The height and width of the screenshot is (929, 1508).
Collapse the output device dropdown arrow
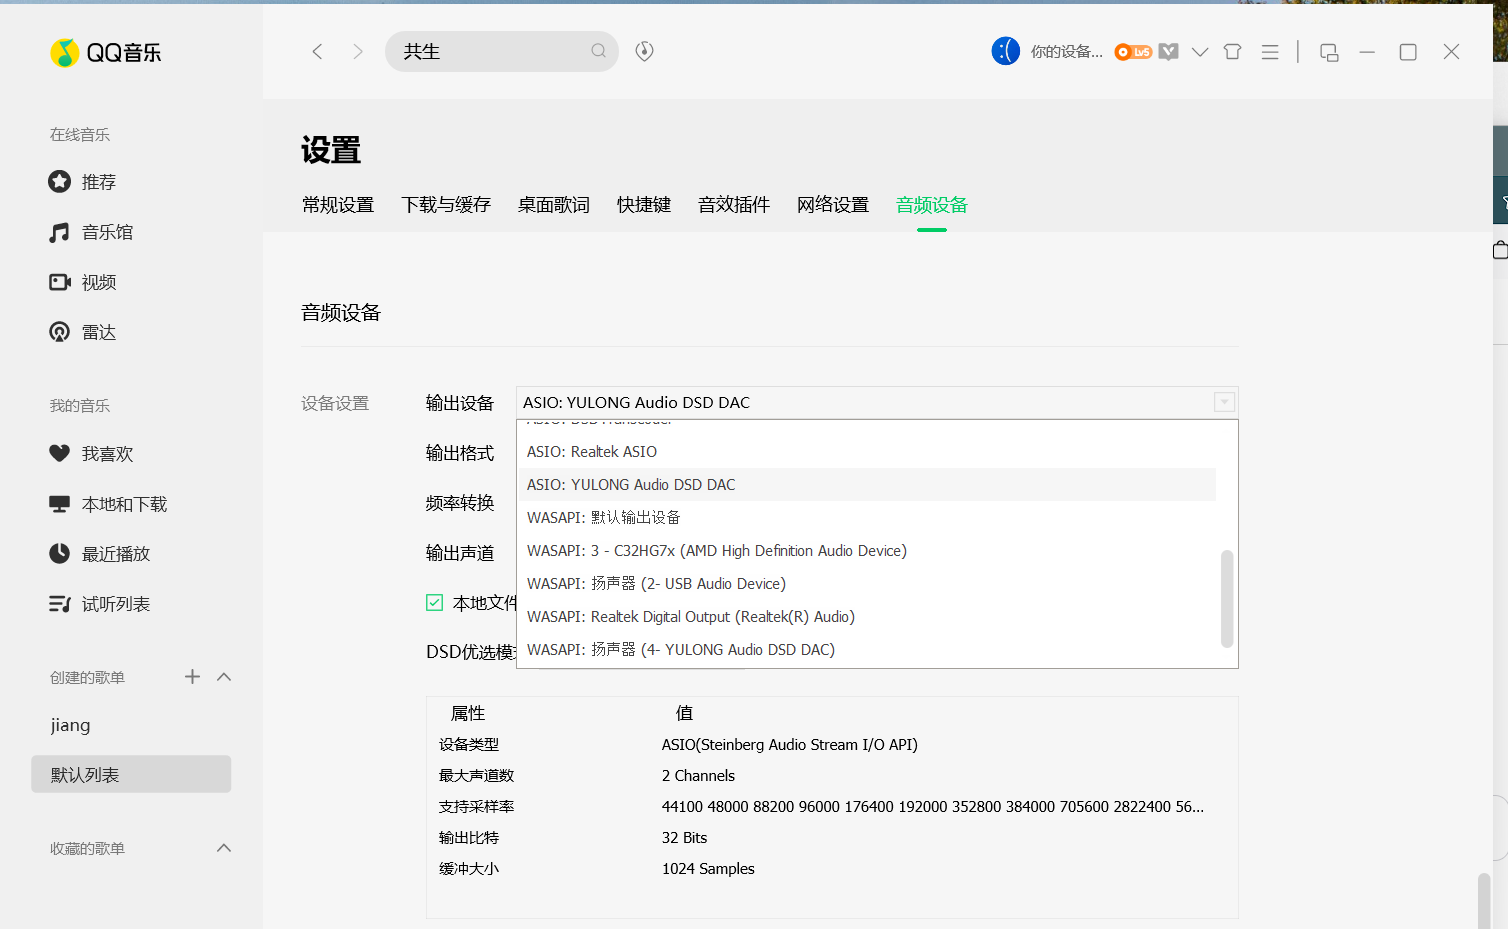(1224, 402)
